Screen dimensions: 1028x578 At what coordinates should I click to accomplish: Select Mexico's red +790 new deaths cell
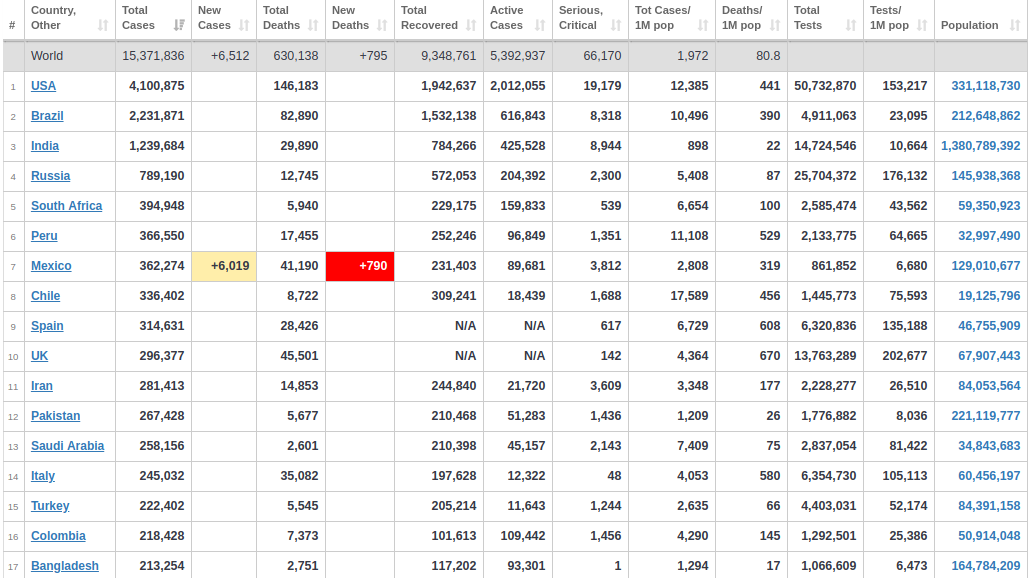(x=360, y=266)
